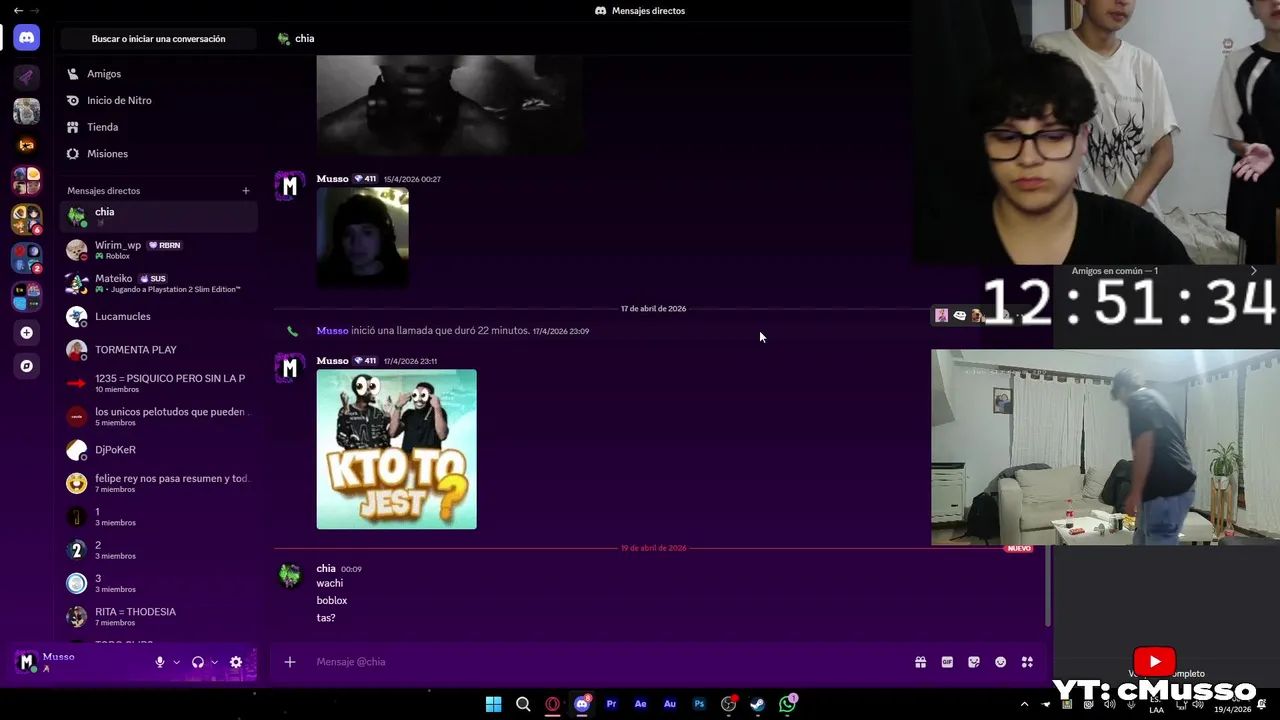Open felipe rey nos pasa resumen group
The image size is (1280, 720).
point(158,483)
